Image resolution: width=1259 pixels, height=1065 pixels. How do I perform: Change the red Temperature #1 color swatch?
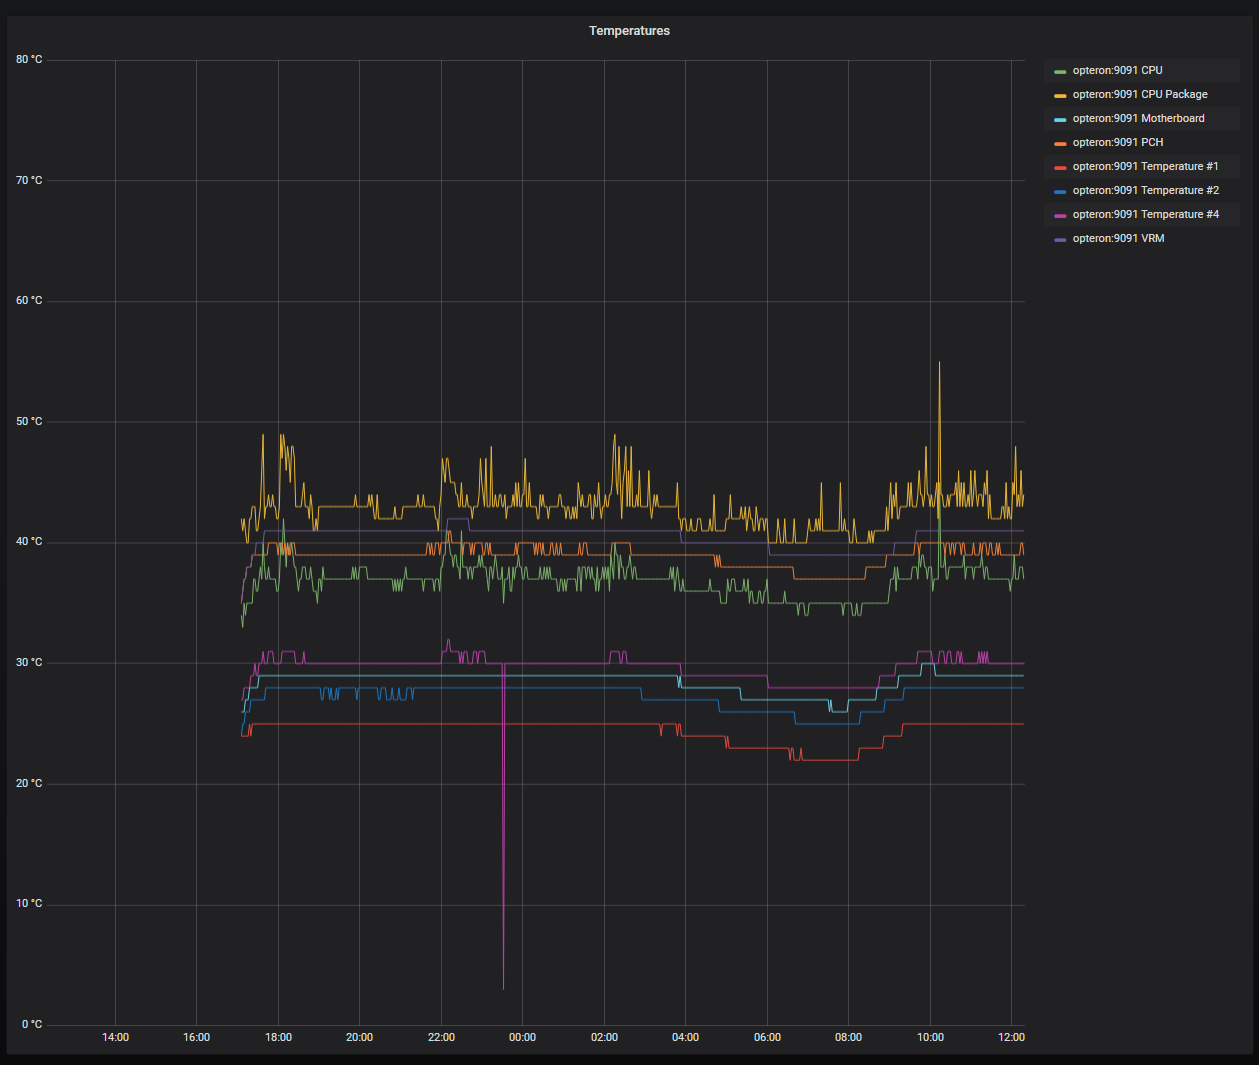1060,168
